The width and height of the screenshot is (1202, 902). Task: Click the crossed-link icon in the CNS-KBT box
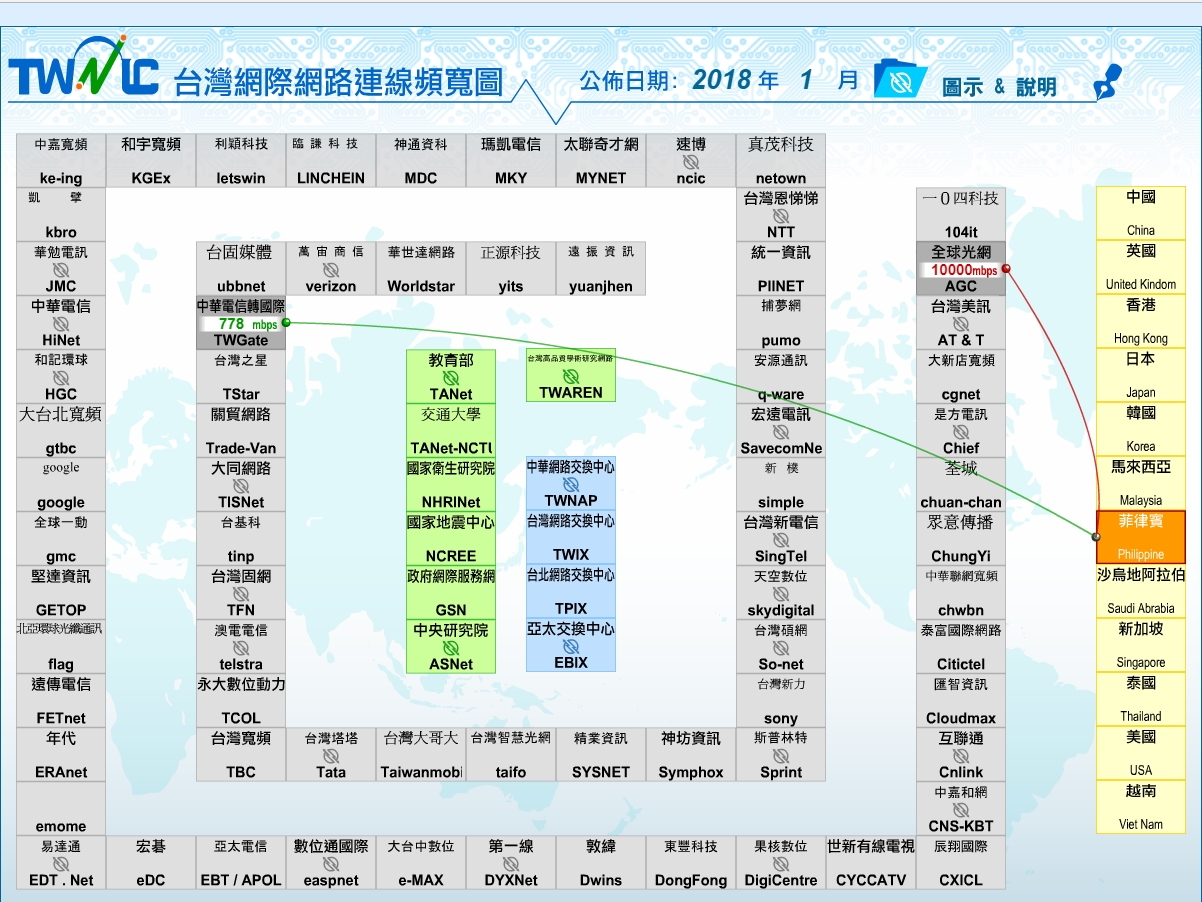click(x=961, y=810)
